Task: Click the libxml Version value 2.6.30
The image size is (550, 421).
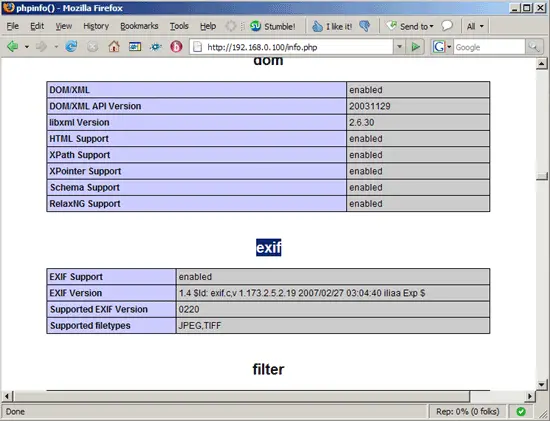Action: point(362,122)
